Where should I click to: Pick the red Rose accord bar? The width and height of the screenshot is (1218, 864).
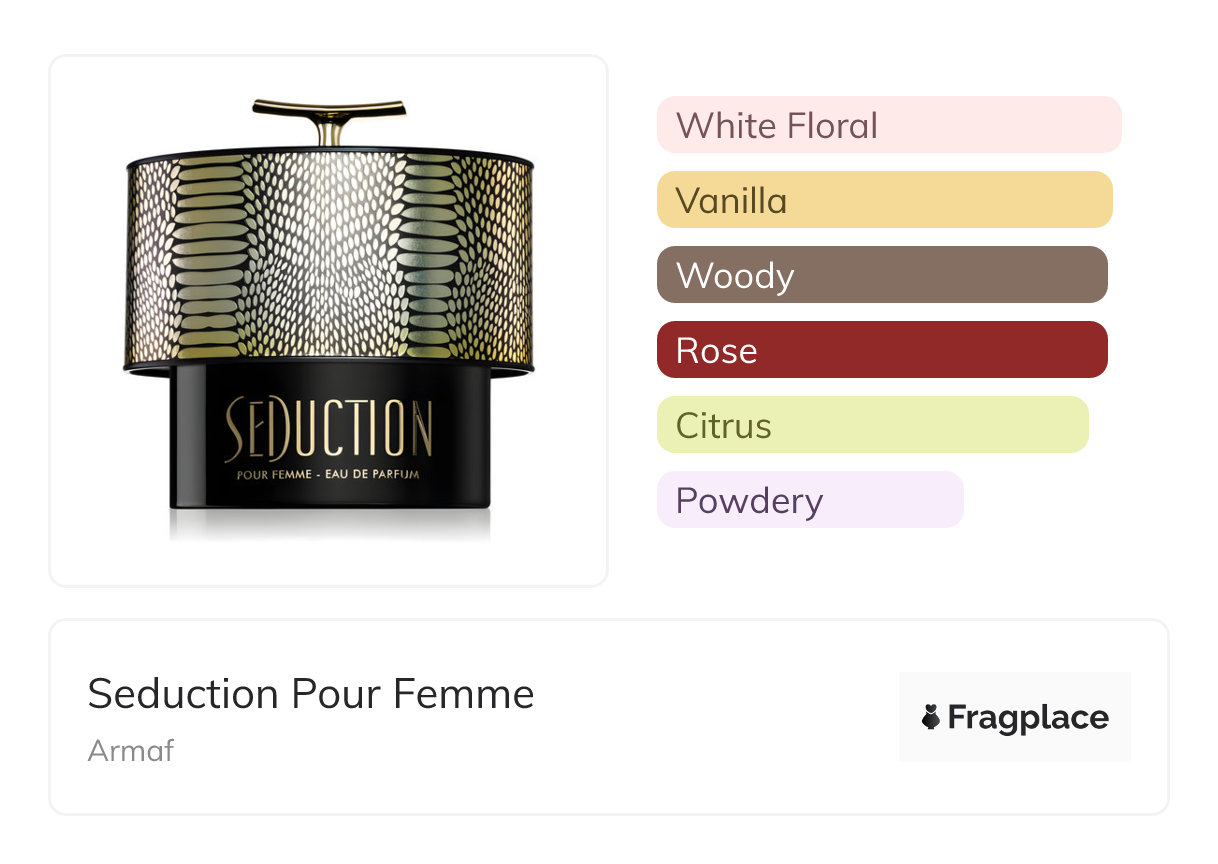[881, 350]
